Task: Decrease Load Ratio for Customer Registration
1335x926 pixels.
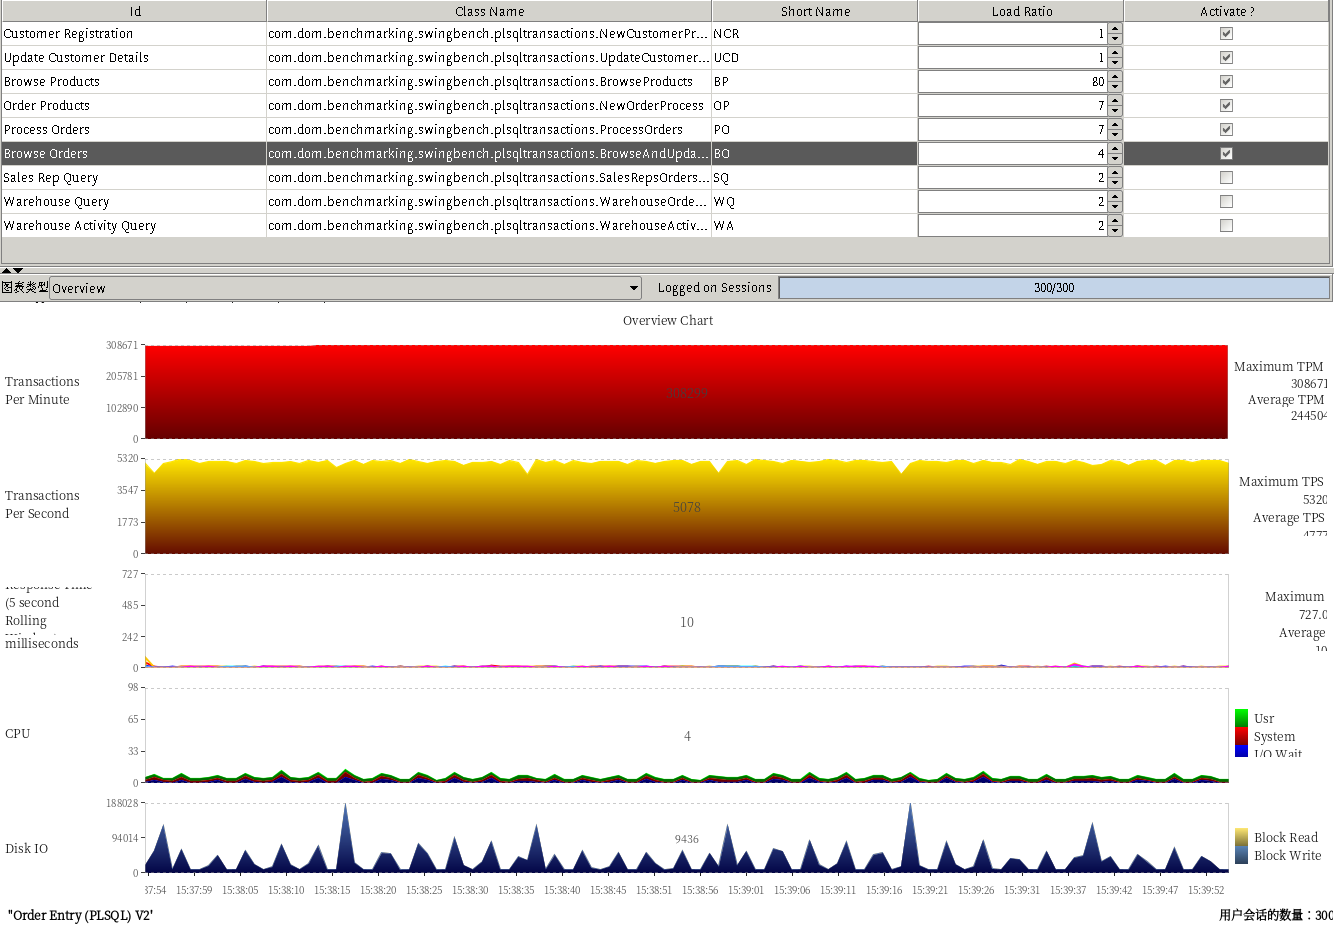Action: (x=1115, y=39)
